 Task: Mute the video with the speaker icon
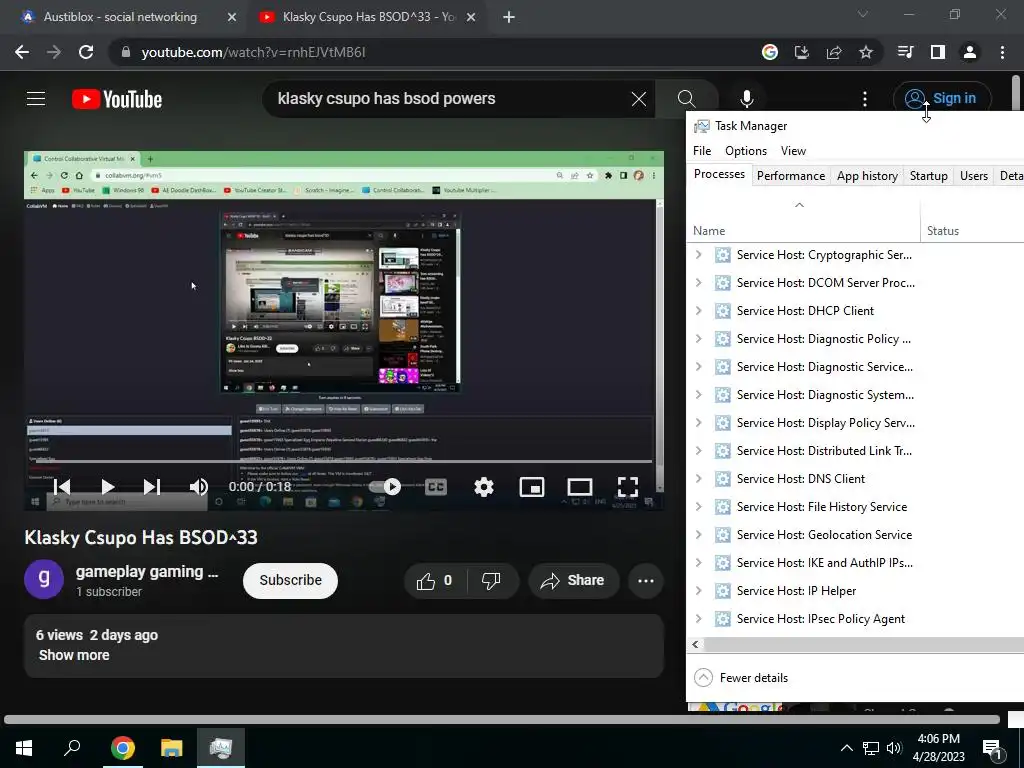pos(199,487)
